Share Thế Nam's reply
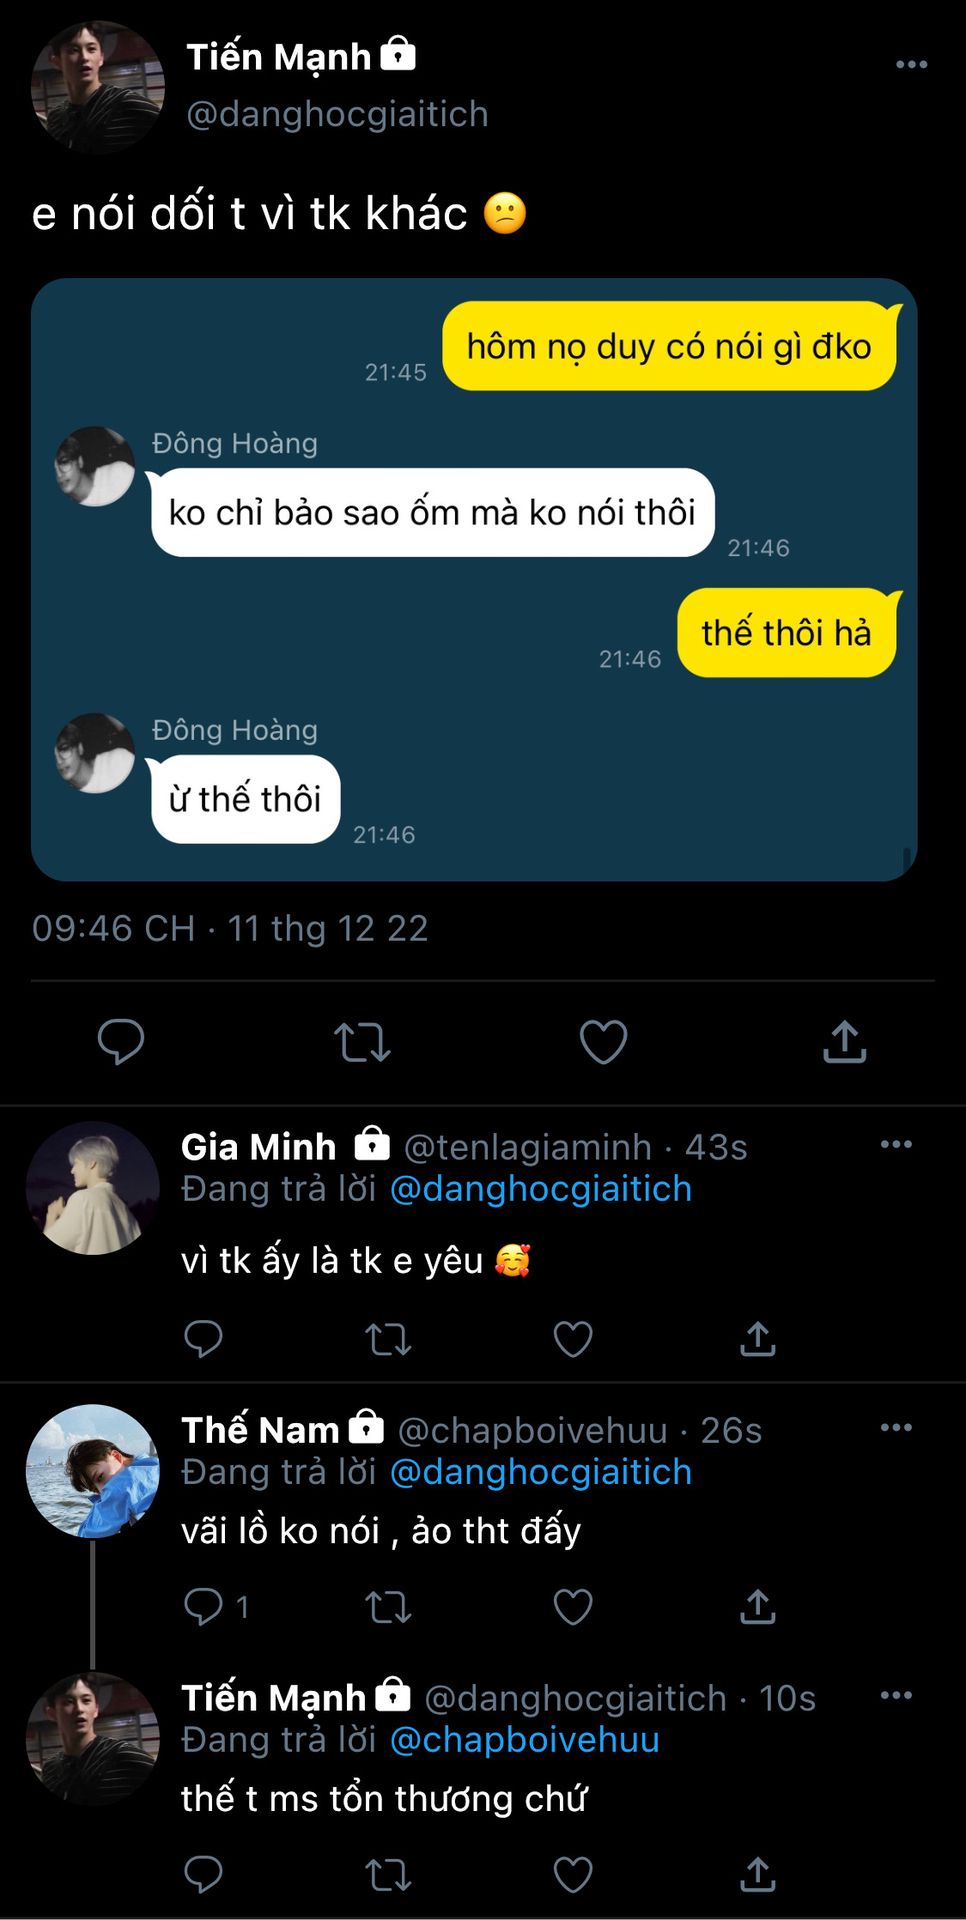966x1920 pixels. (758, 1607)
